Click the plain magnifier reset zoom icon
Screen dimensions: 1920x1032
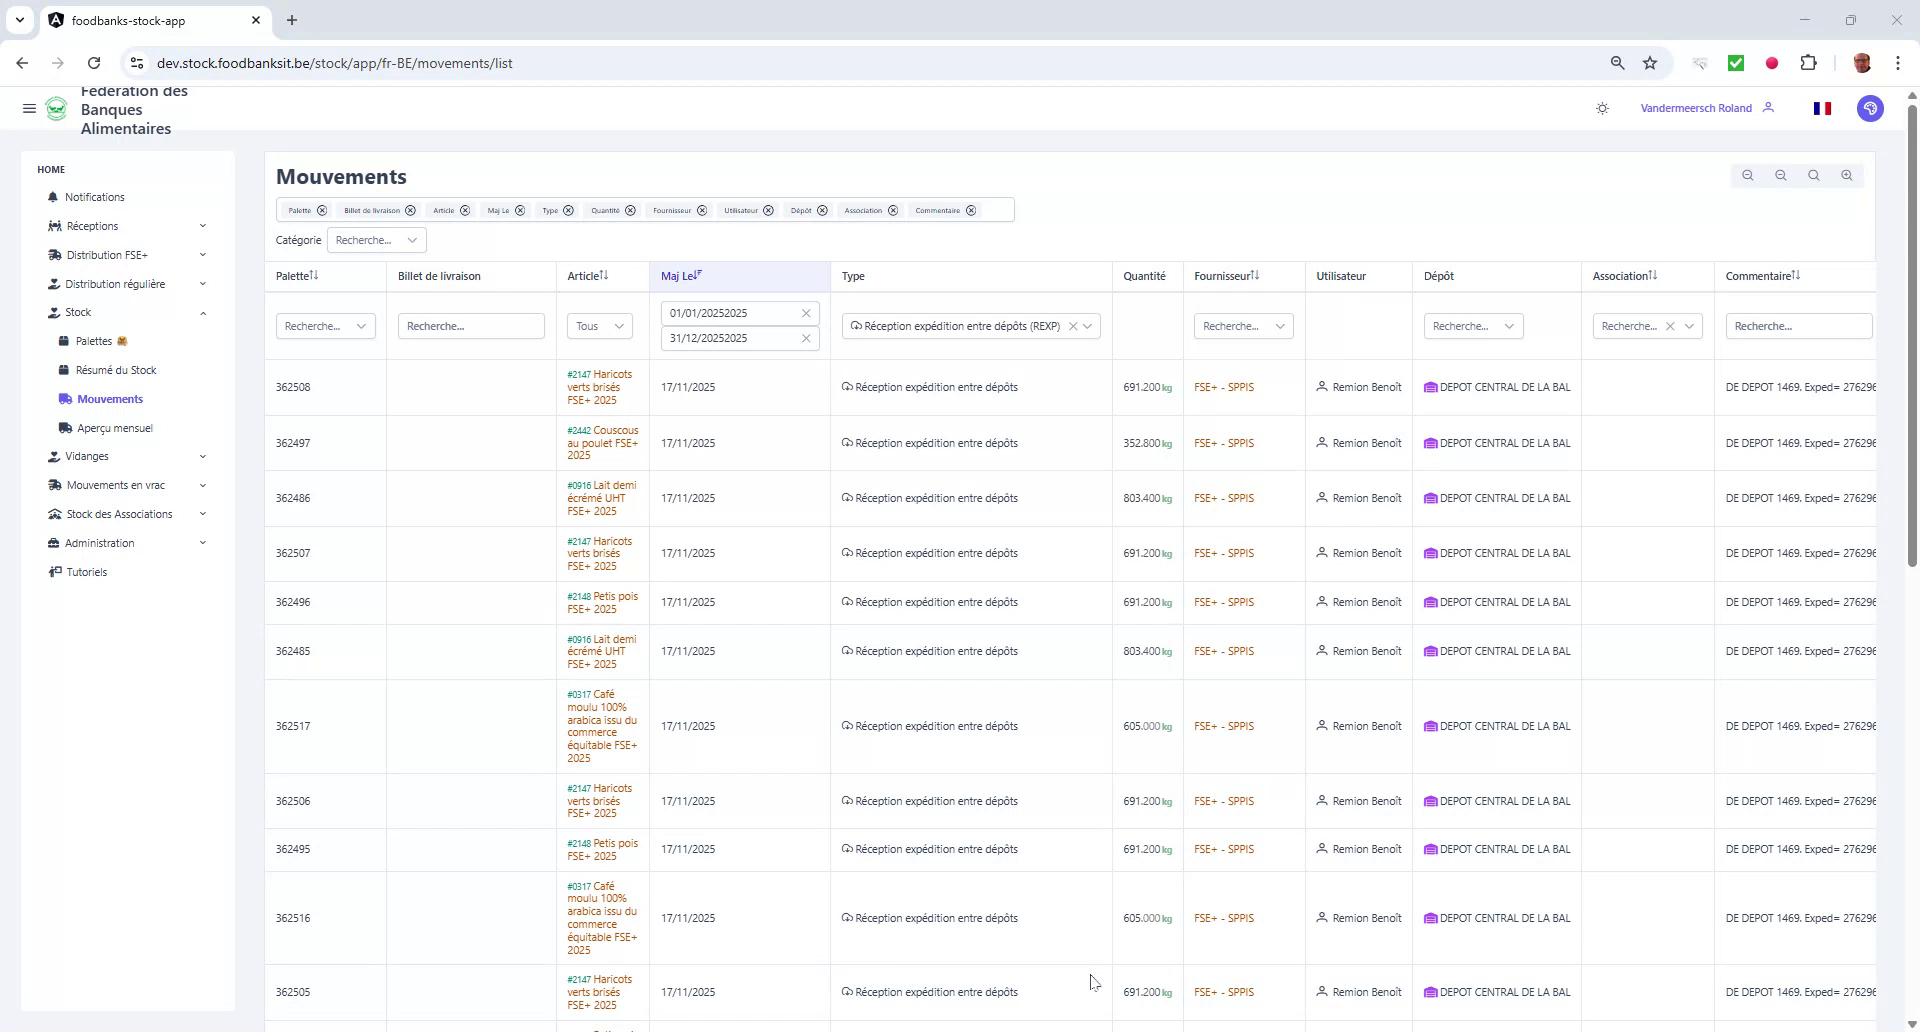click(x=1814, y=176)
